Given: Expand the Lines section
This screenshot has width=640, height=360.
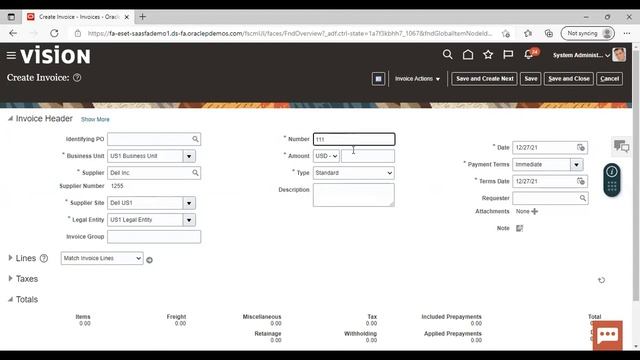Looking at the screenshot, I should coord(10,258).
